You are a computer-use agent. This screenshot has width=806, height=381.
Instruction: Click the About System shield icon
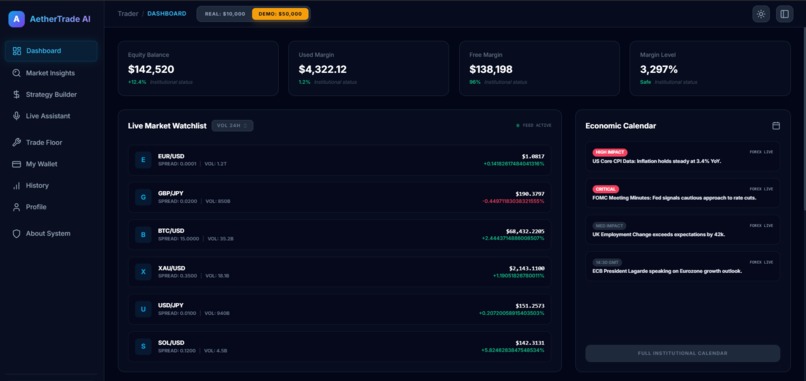coord(16,233)
